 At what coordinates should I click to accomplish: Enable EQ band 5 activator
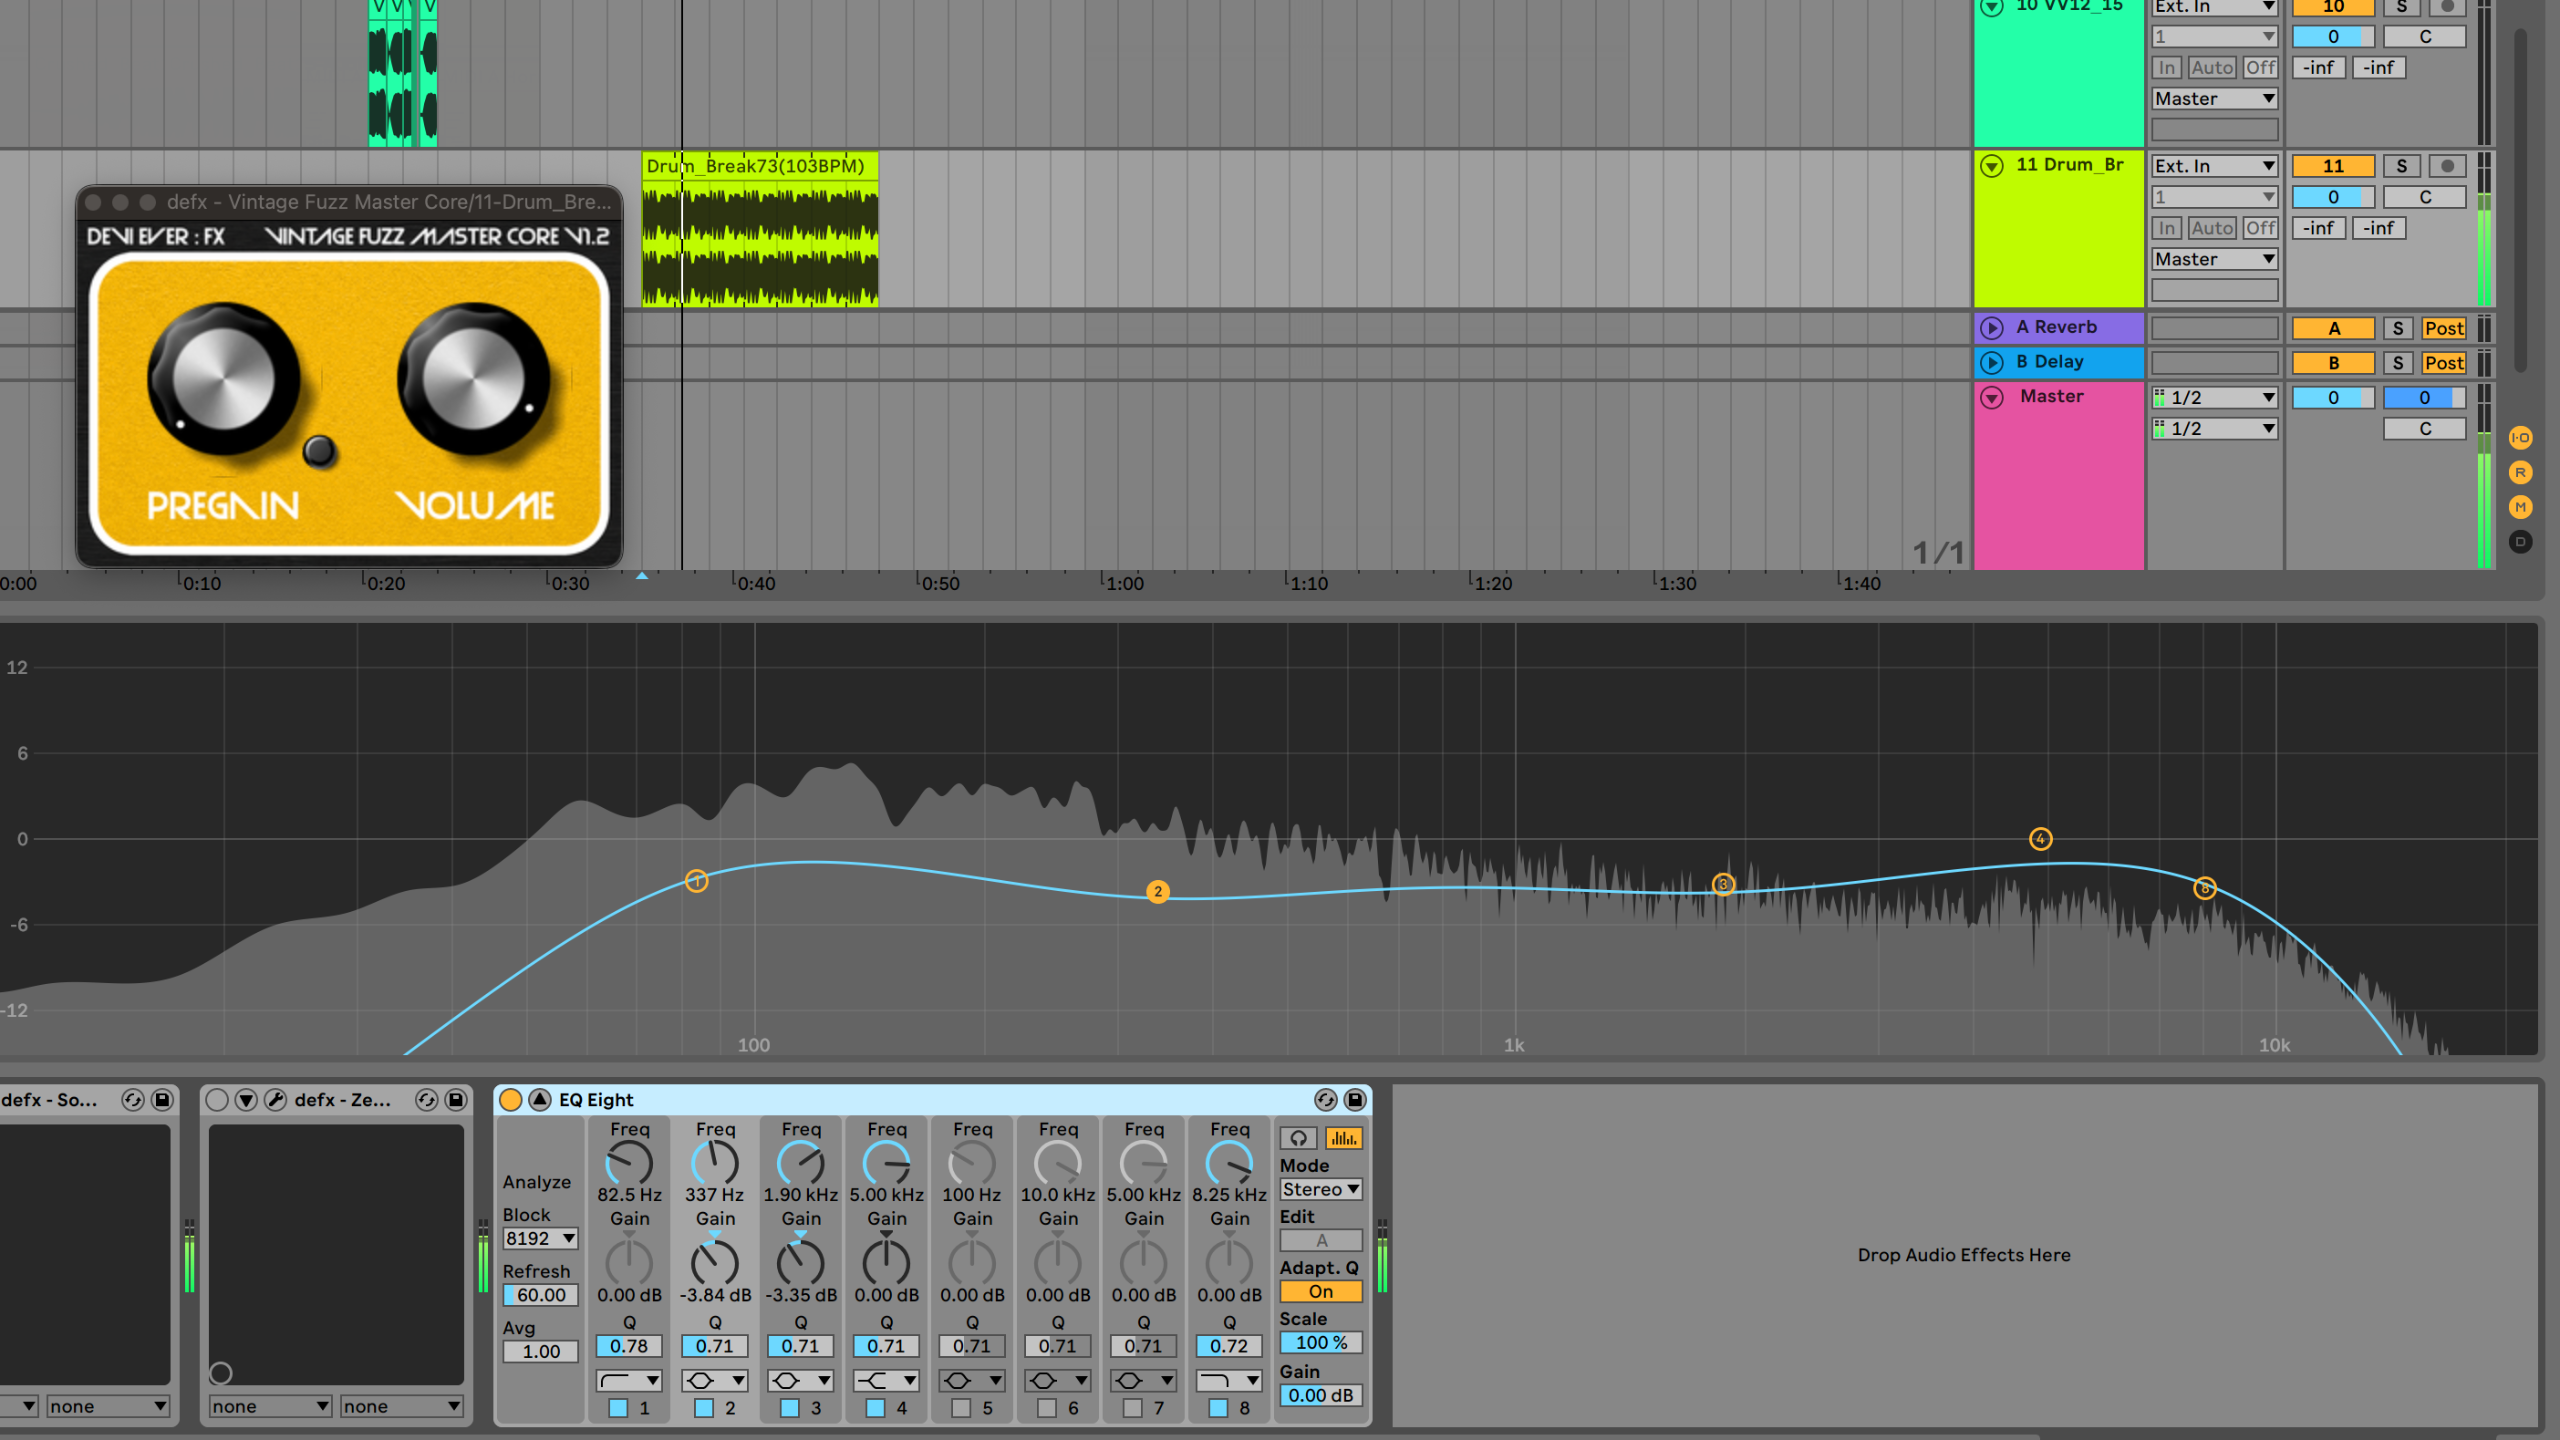click(x=961, y=1408)
